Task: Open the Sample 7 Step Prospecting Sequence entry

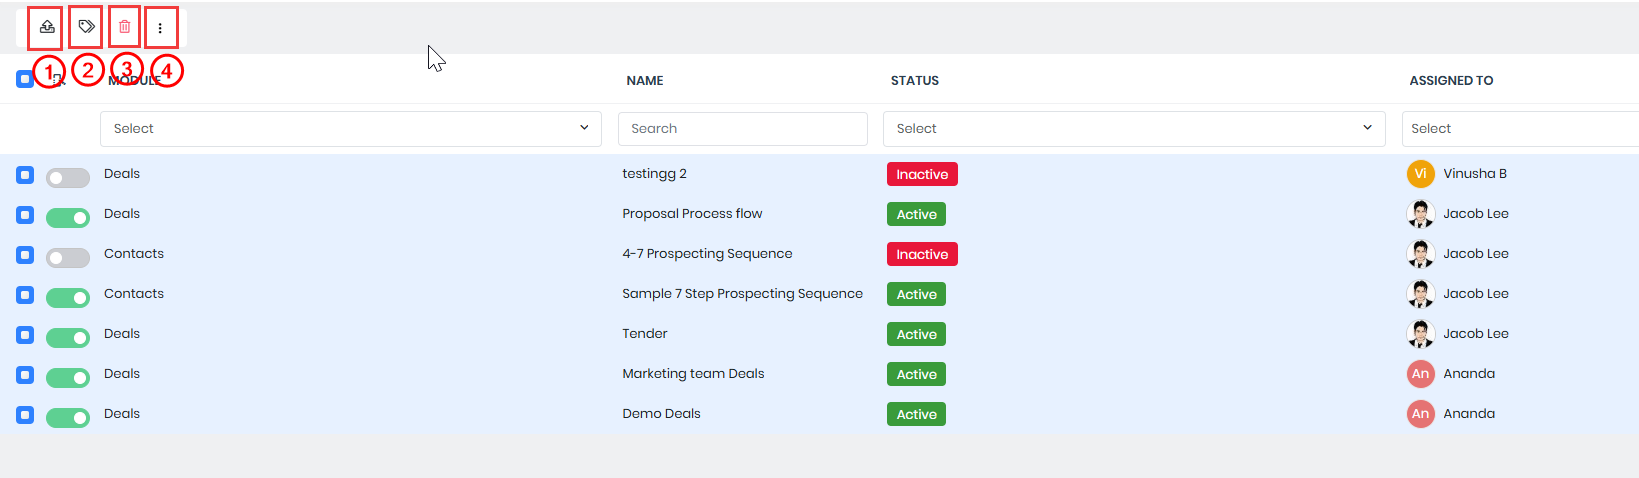Action: (742, 294)
